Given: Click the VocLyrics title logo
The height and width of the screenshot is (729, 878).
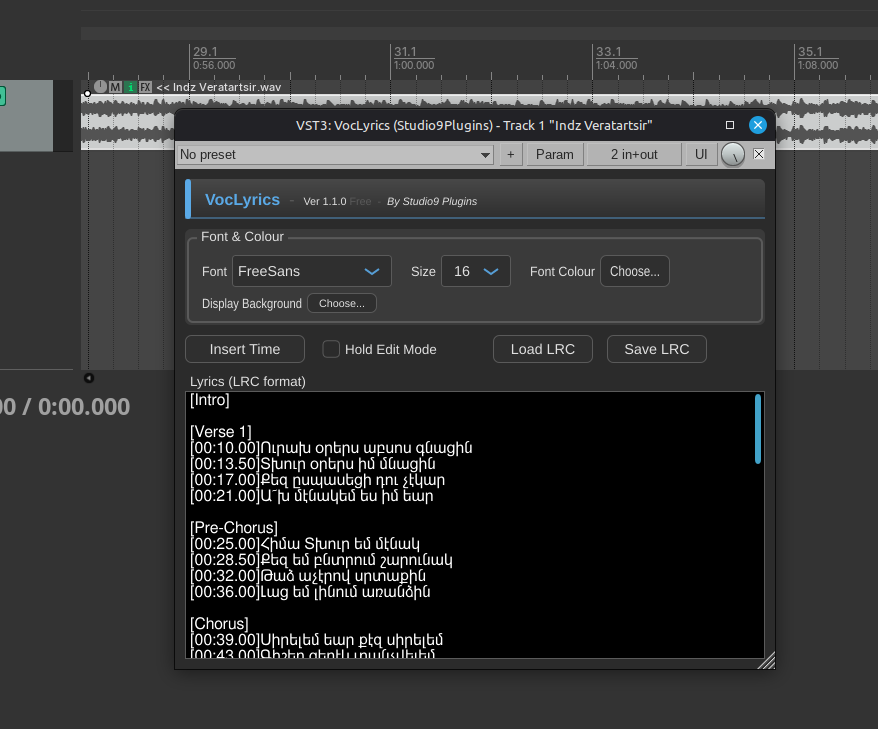Looking at the screenshot, I should (242, 200).
